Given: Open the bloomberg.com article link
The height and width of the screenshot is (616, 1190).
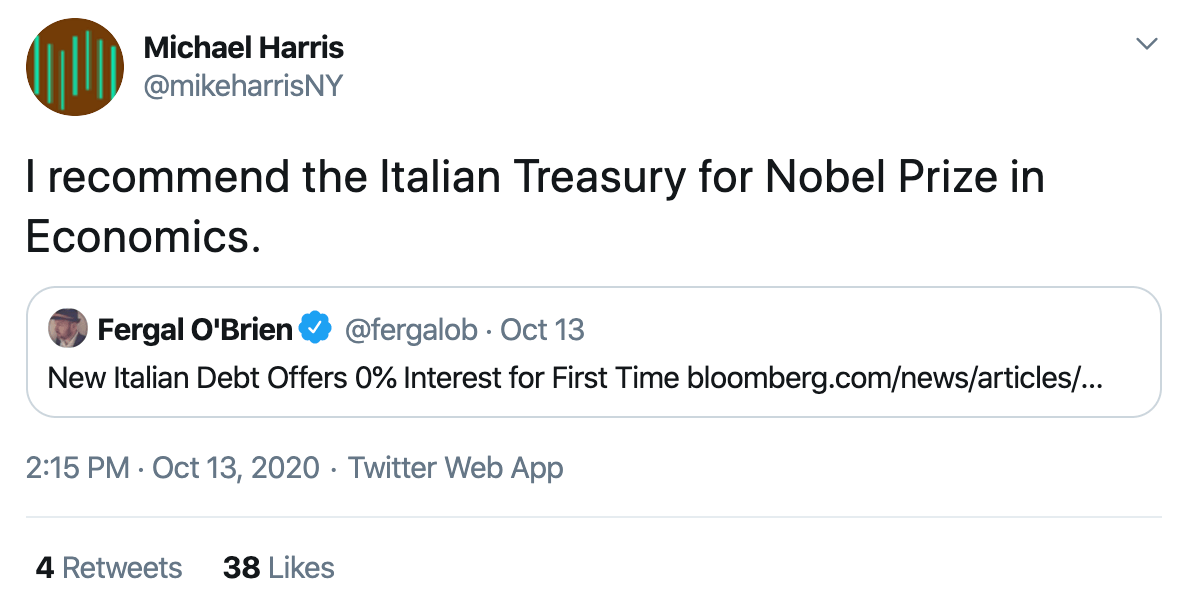Looking at the screenshot, I should point(895,379).
